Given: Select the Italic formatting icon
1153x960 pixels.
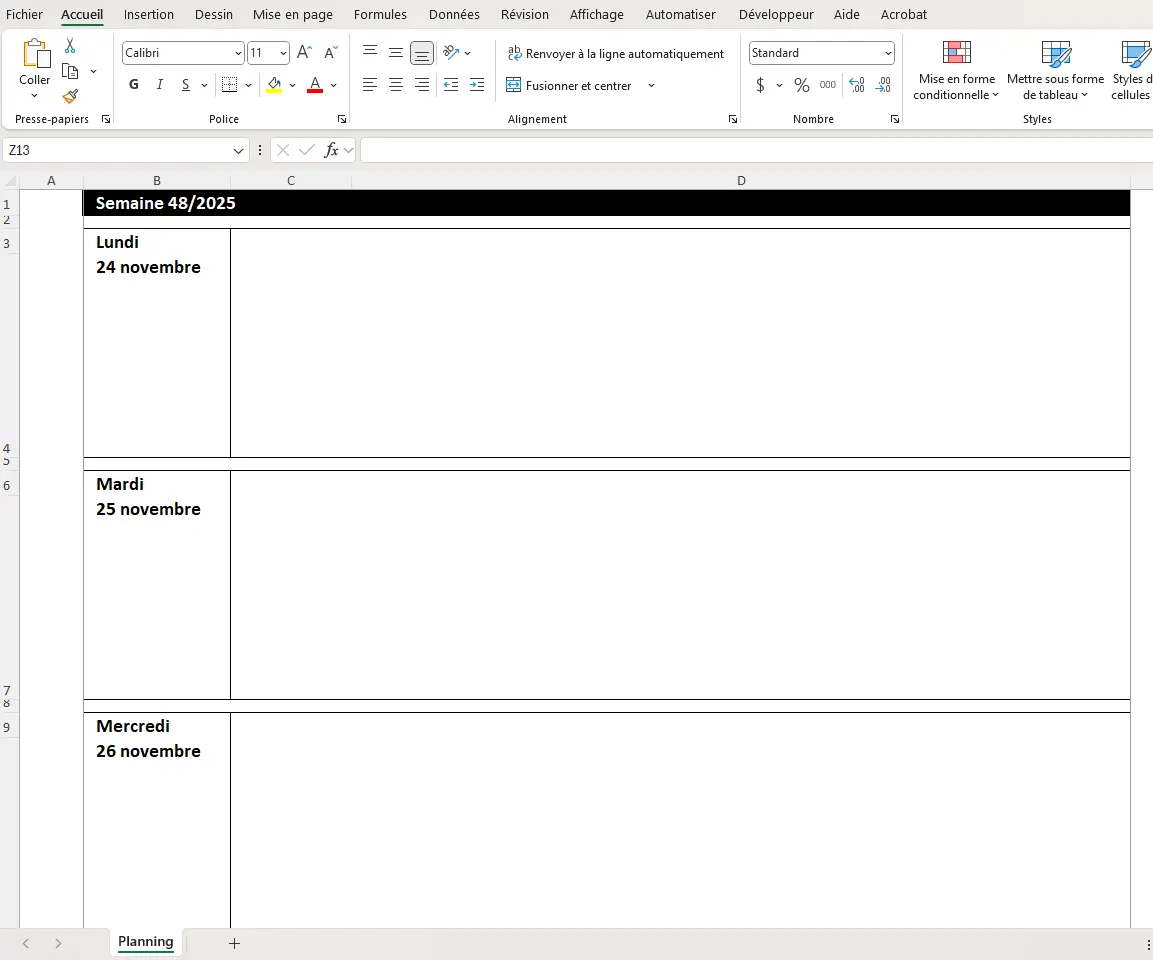Looking at the screenshot, I should pos(160,85).
